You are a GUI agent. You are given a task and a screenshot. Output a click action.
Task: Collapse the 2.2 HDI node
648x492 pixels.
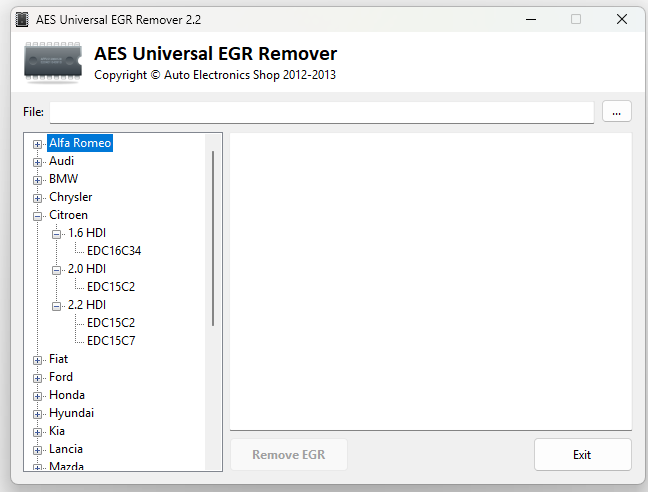tap(56, 306)
